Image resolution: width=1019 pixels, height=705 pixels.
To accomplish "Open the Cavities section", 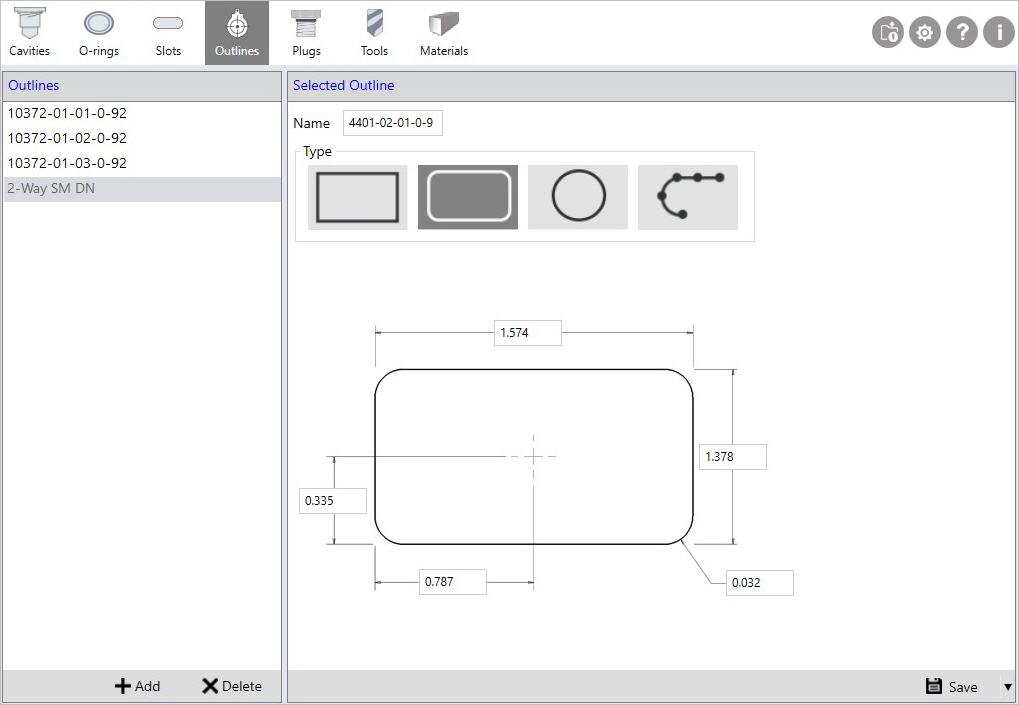I will pyautogui.click(x=30, y=32).
